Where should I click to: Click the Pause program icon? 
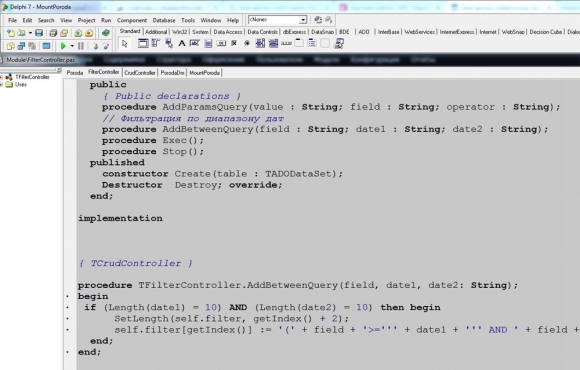point(81,46)
